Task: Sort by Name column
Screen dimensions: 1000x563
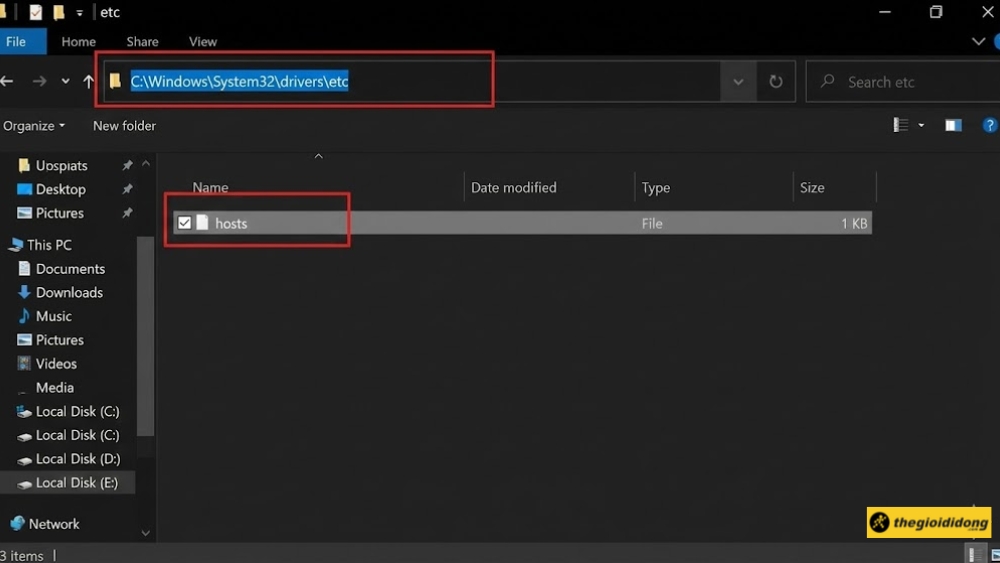Action: tap(210, 187)
